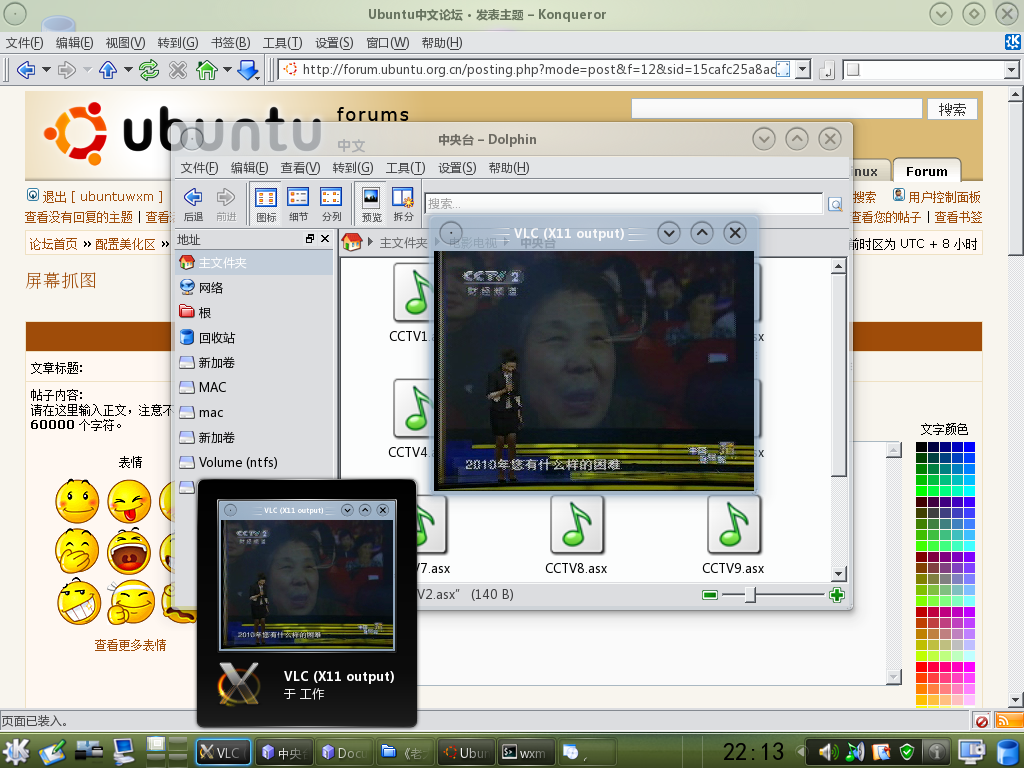Pick bright red color swatch in 文字颜色 palette

(x=921, y=667)
